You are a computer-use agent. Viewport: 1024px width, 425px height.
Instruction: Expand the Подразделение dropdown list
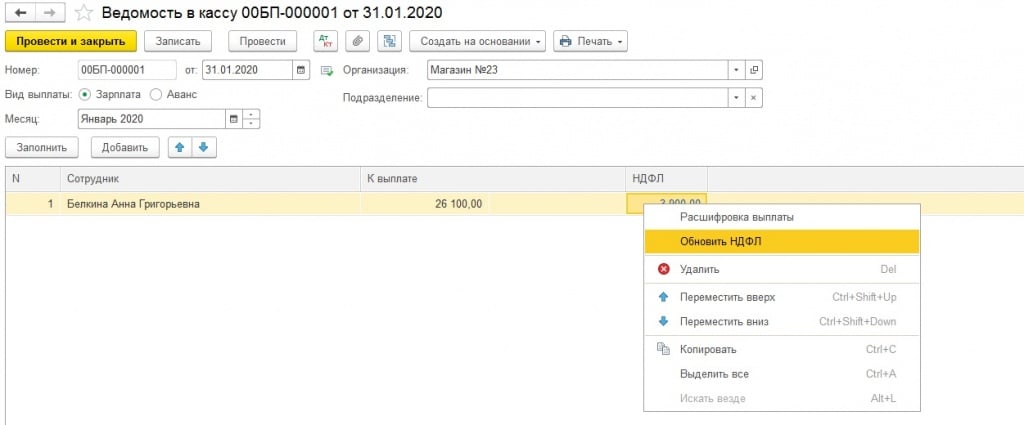click(x=737, y=98)
